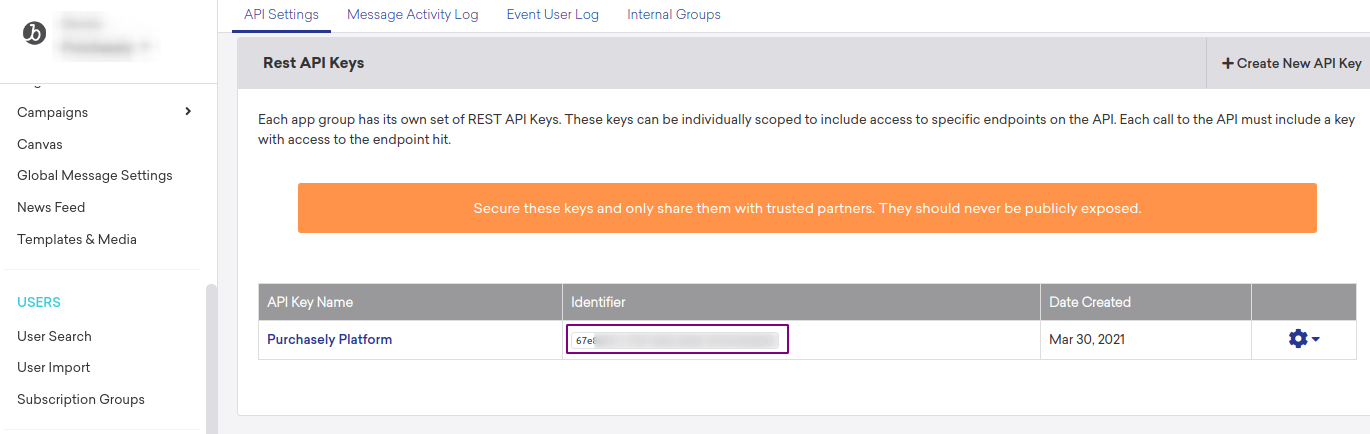Open User Search under Users
The width and height of the screenshot is (1370, 434).
(x=54, y=336)
